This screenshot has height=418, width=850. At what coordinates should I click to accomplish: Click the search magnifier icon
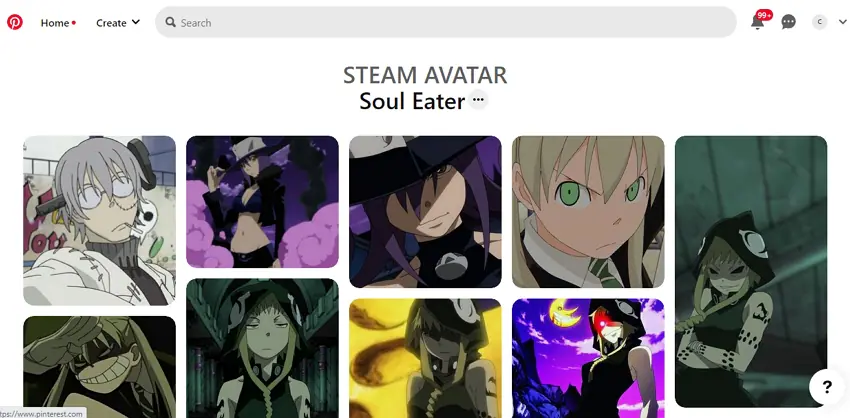tap(170, 22)
